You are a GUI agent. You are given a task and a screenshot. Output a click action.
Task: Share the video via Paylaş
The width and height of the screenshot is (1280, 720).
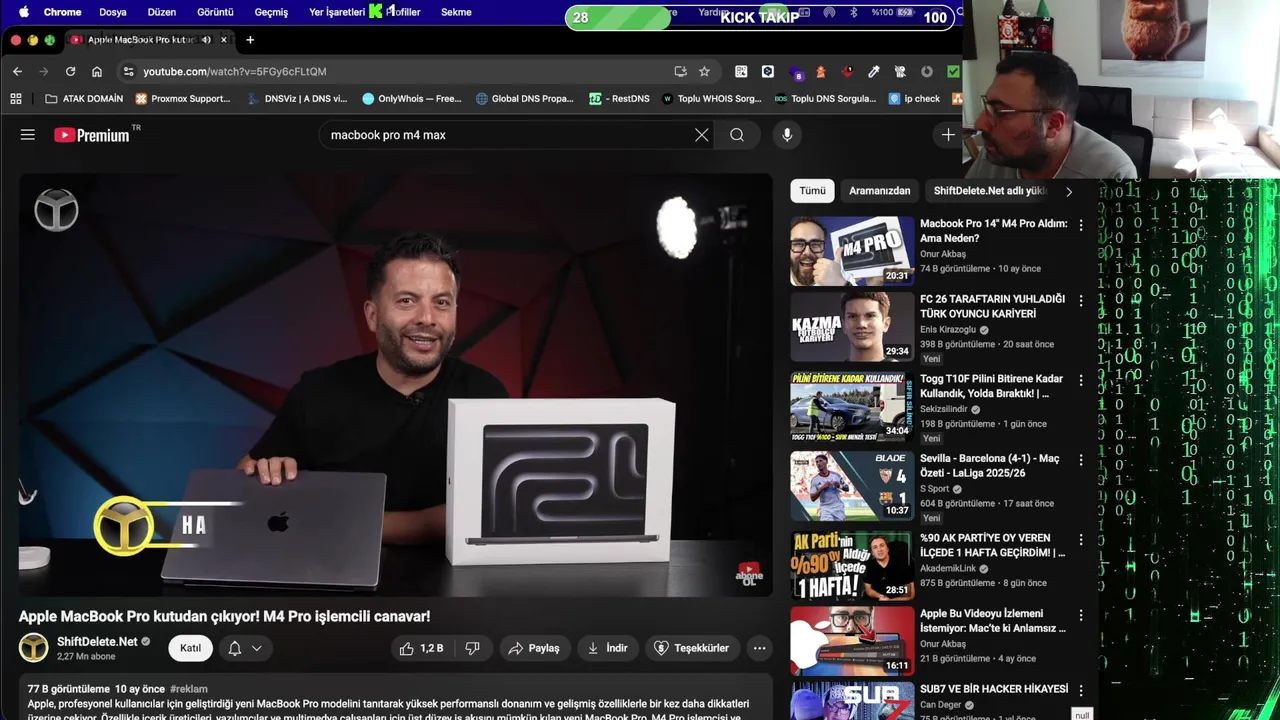[x=534, y=648]
